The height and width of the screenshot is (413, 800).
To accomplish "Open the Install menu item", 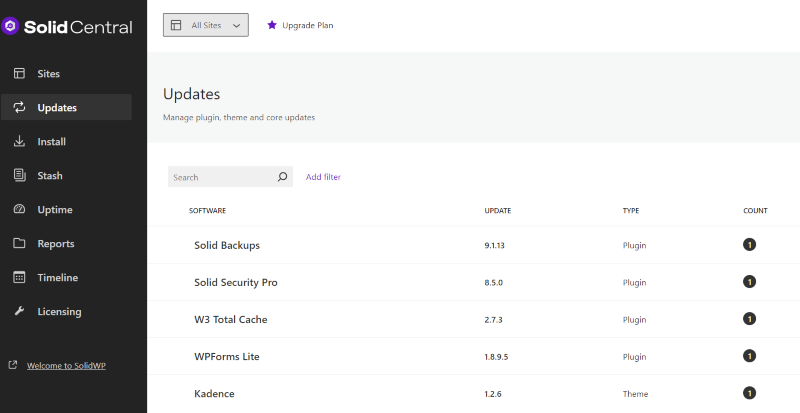I will point(66,141).
